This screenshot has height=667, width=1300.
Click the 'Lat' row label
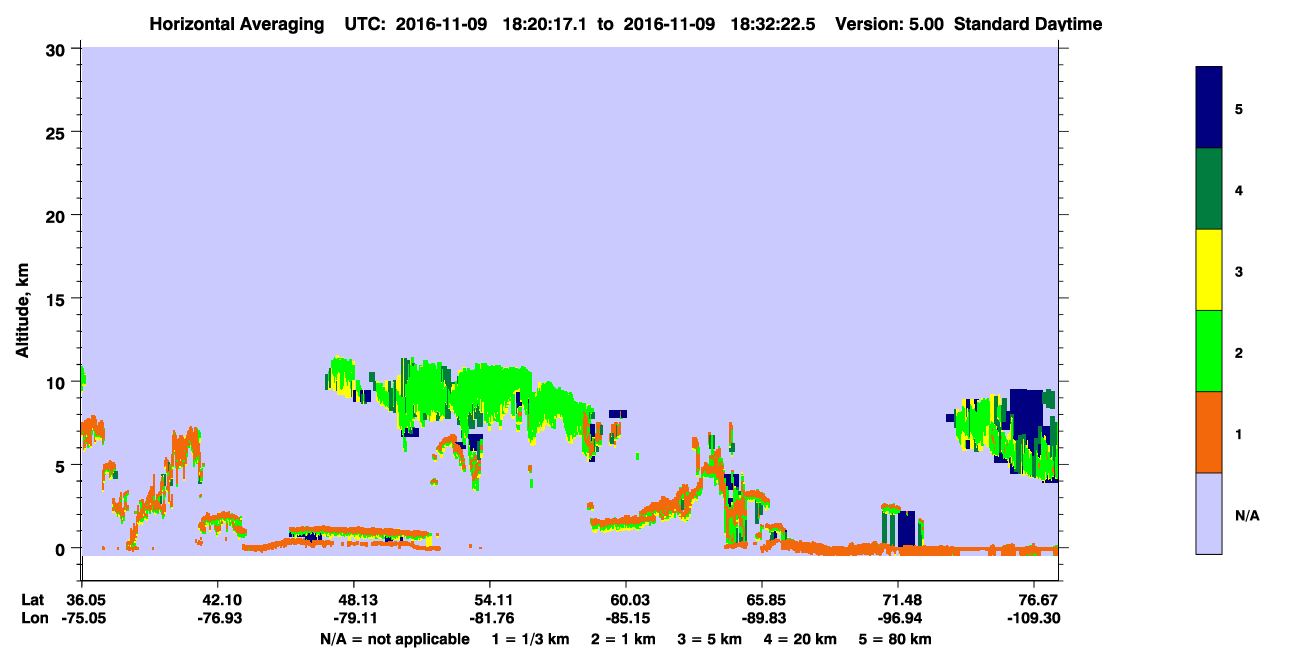(x=33, y=599)
